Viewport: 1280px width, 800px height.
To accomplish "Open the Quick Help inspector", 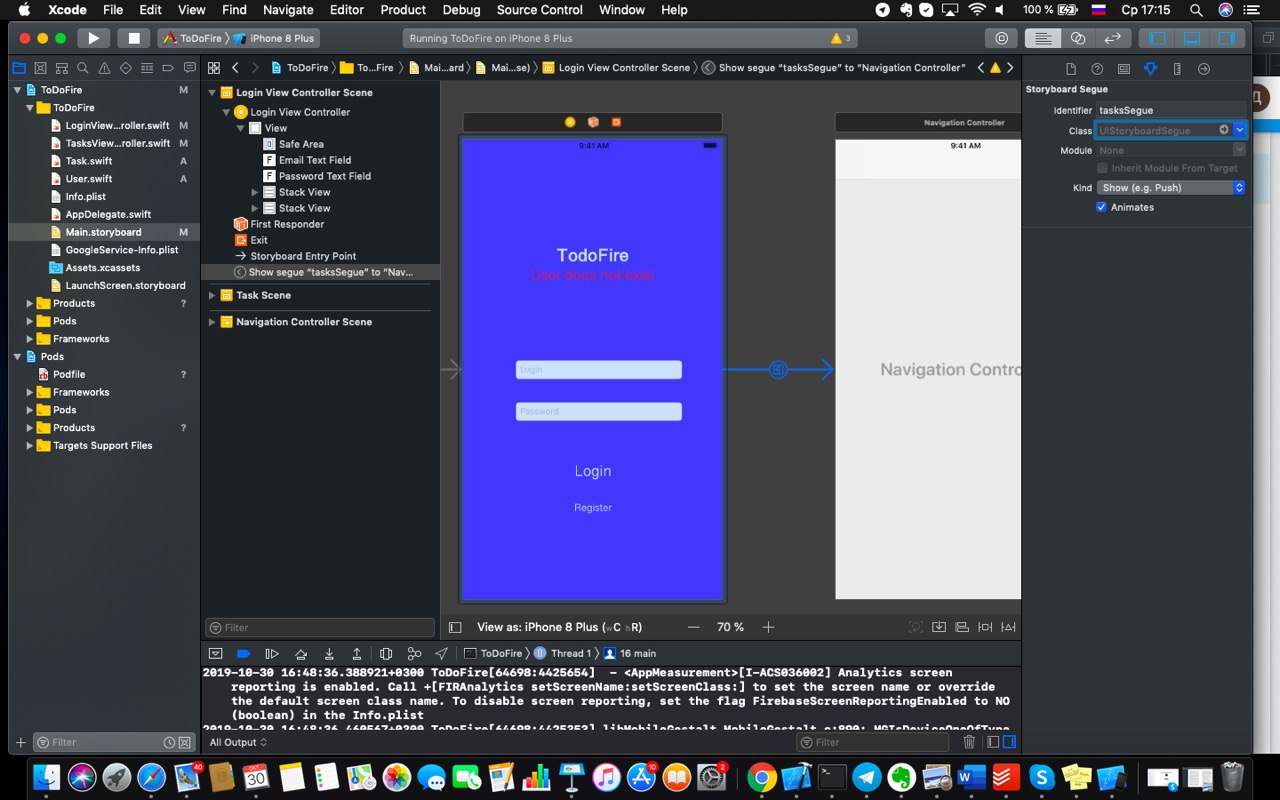I will tap(1097, 69).
